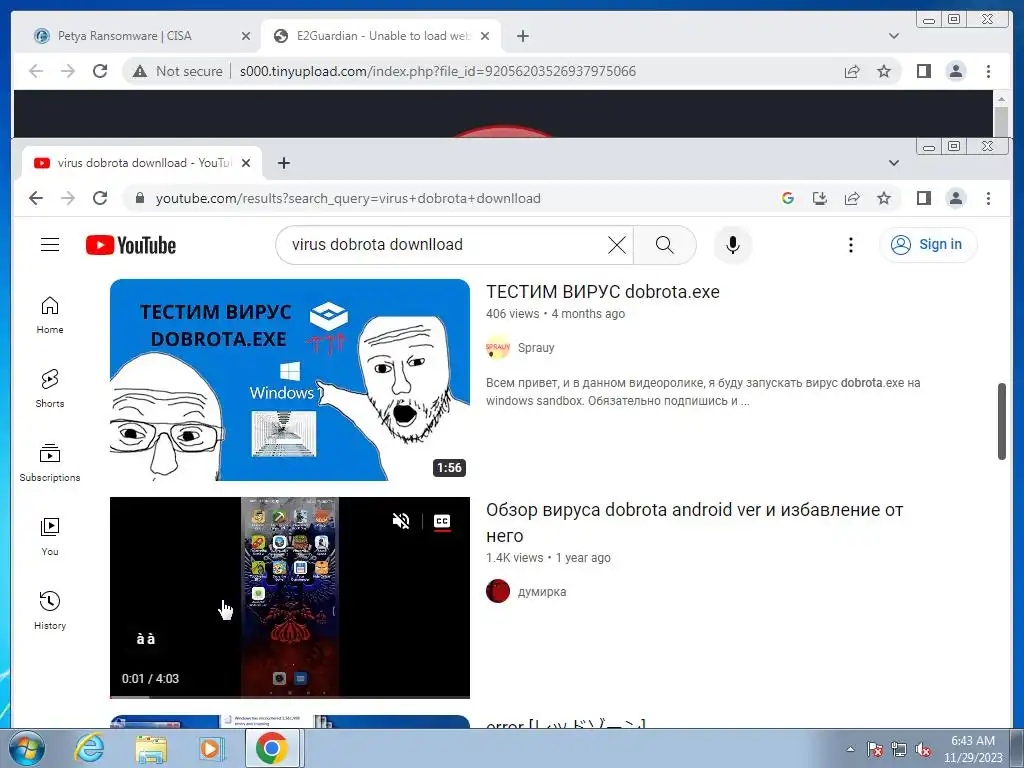
Task: Close the E2Guardian tab
Action: click(485, 36)
